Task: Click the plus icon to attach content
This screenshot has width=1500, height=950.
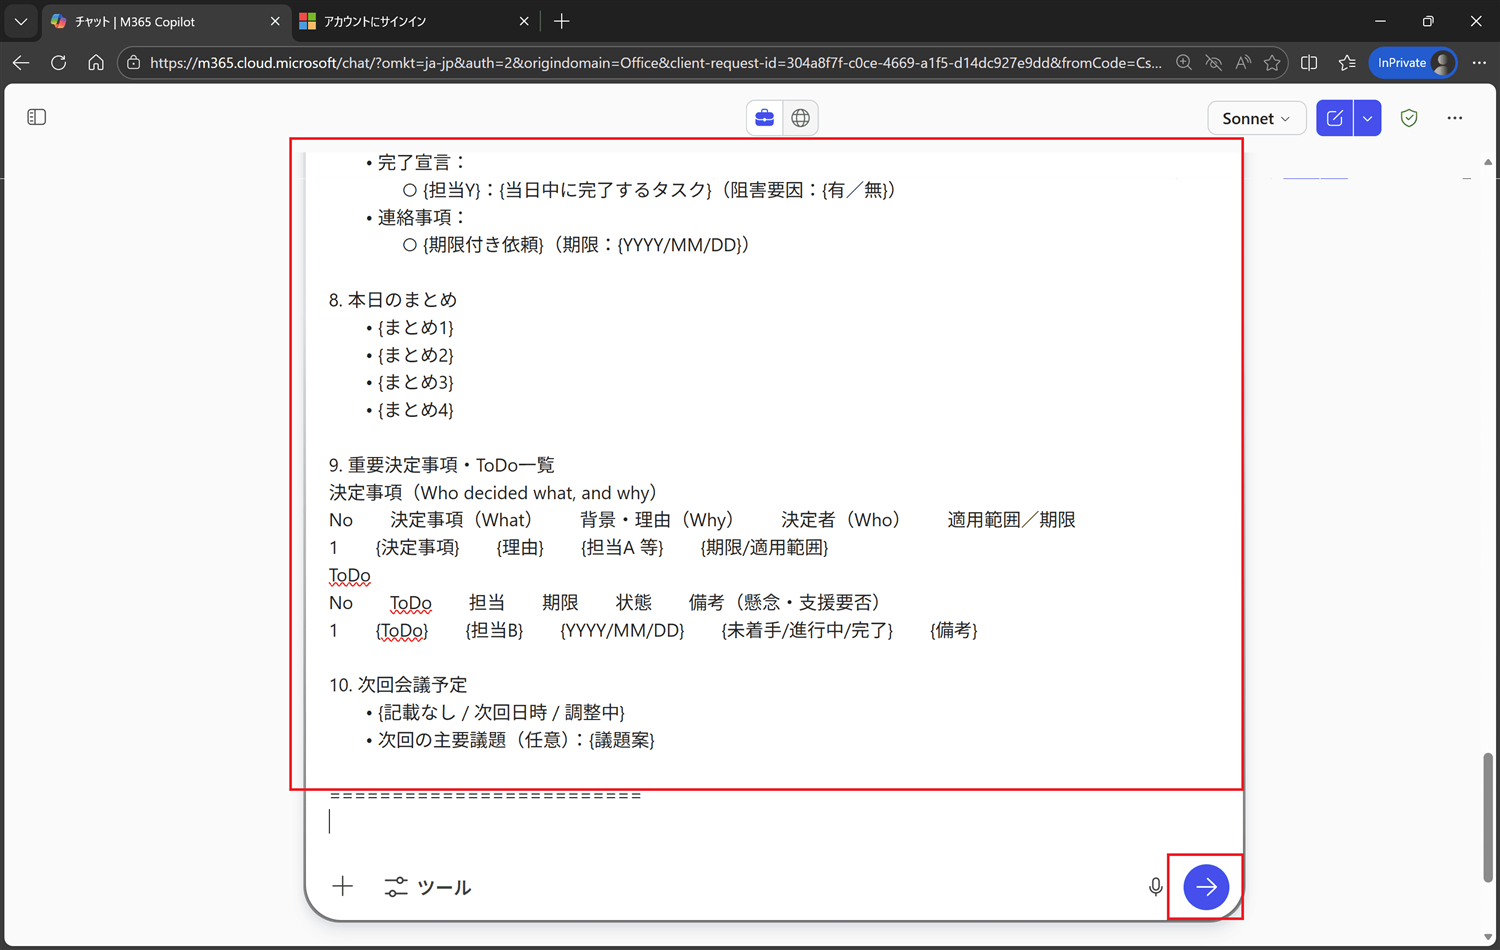Action: pyautogui.click(x=342, y=886)
